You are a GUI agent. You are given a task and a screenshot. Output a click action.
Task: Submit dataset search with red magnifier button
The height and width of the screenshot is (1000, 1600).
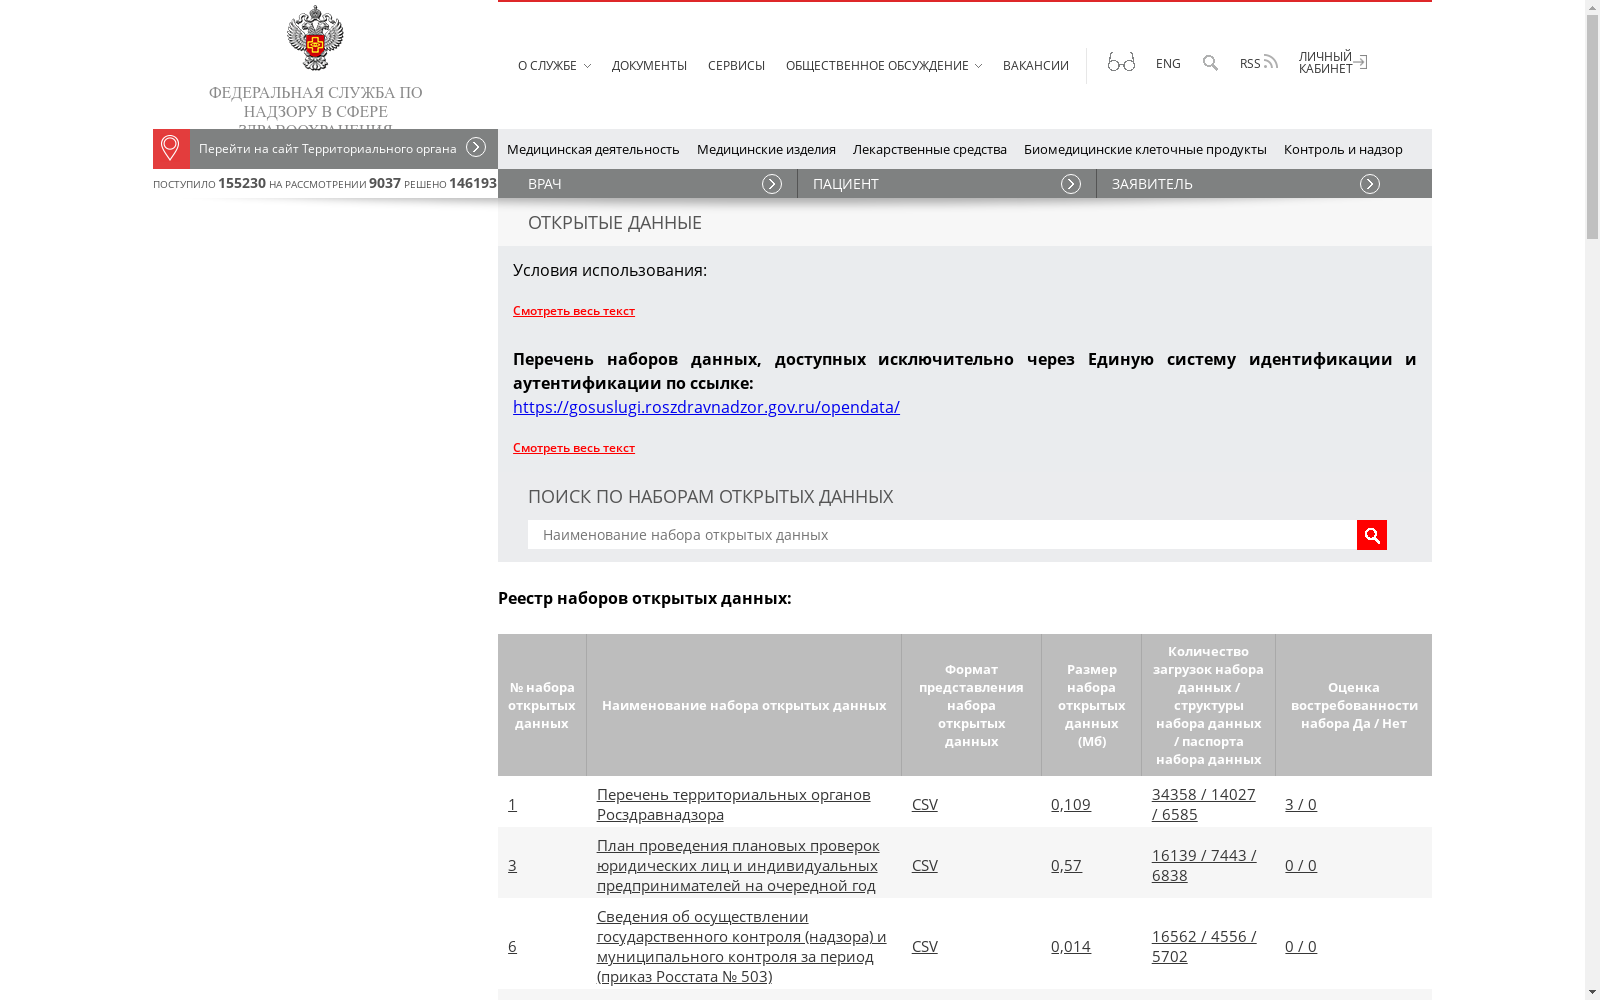[1372, 535]
